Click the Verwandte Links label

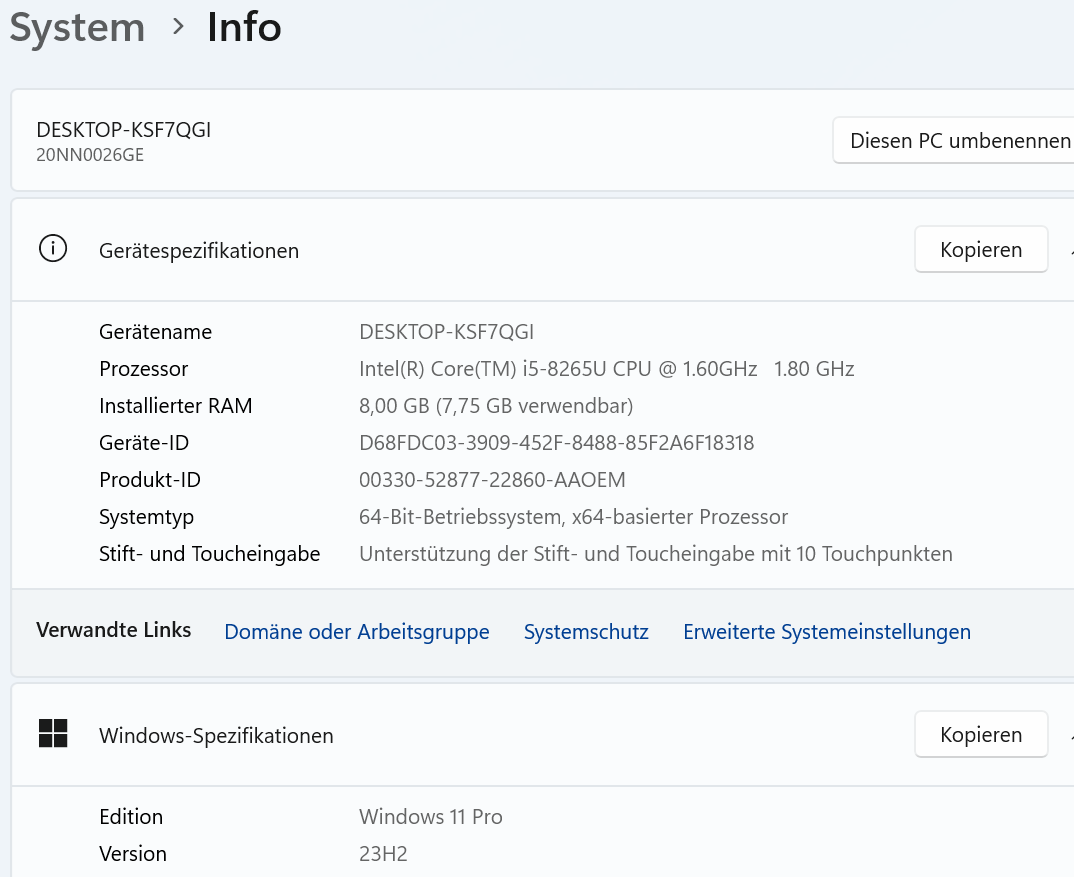coord(114,630)
